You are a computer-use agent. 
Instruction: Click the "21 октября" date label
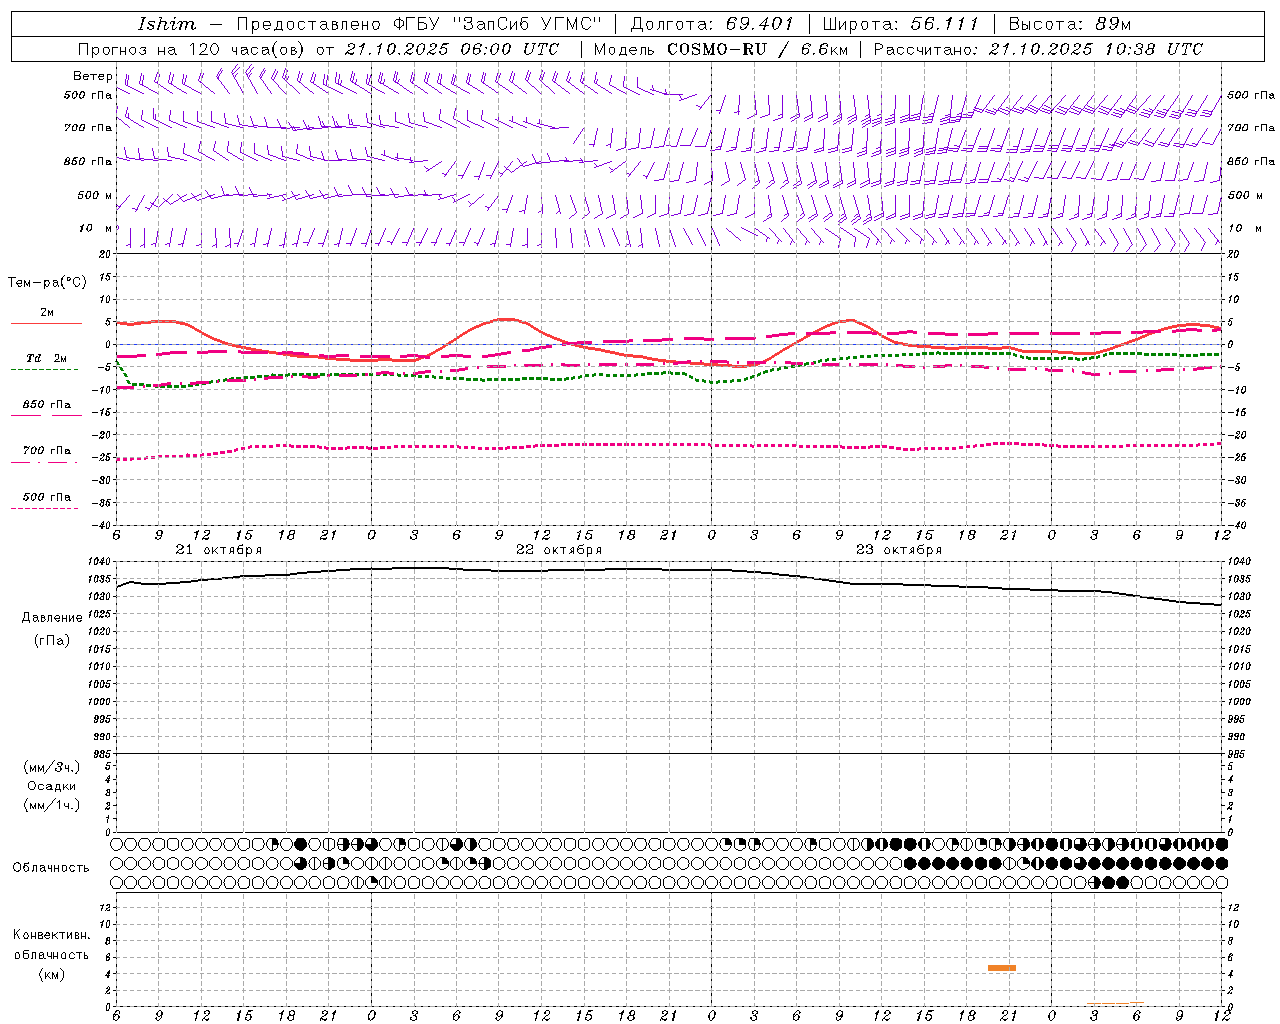[218, 550]
